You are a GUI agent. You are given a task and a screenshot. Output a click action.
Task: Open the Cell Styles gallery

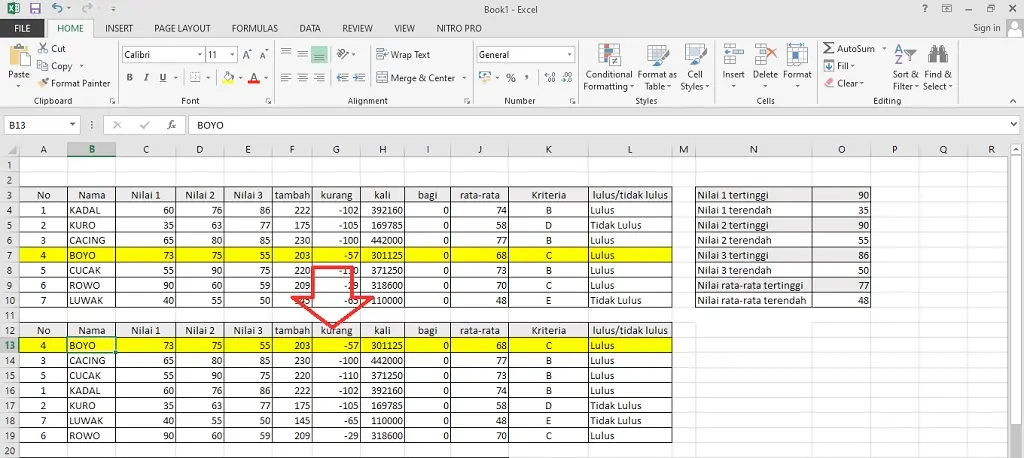pyautogui.click(x=695, y=68)
